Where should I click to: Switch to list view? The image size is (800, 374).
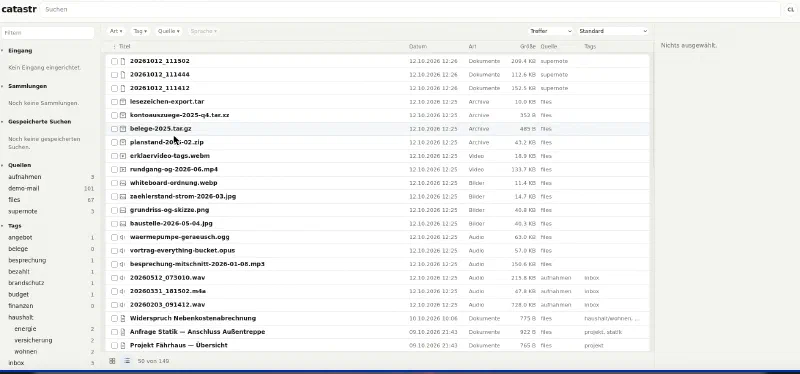[127, 361]
